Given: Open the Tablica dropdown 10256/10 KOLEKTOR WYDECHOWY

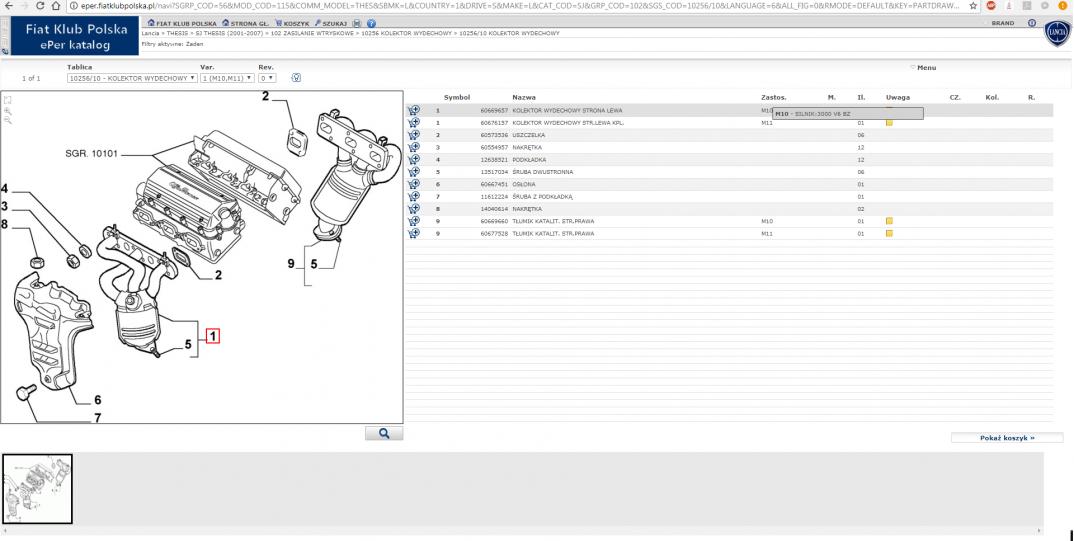Looking at the screenshot, I should click(x=132, y=78).
